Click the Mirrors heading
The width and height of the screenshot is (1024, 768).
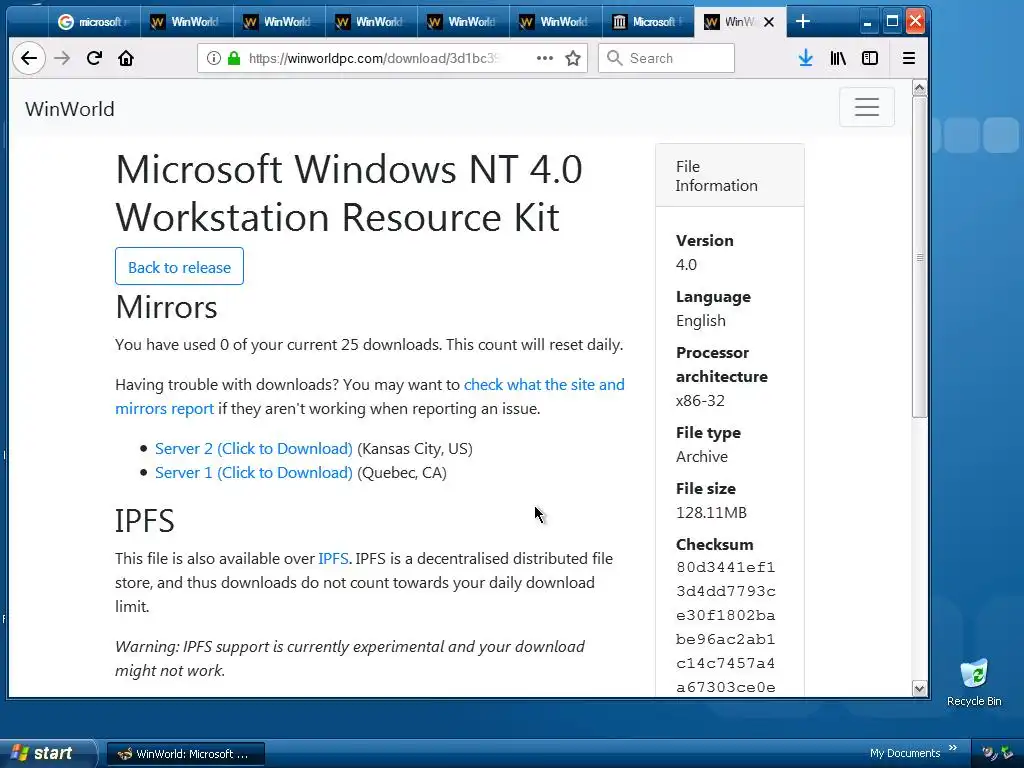click(166, 307)
